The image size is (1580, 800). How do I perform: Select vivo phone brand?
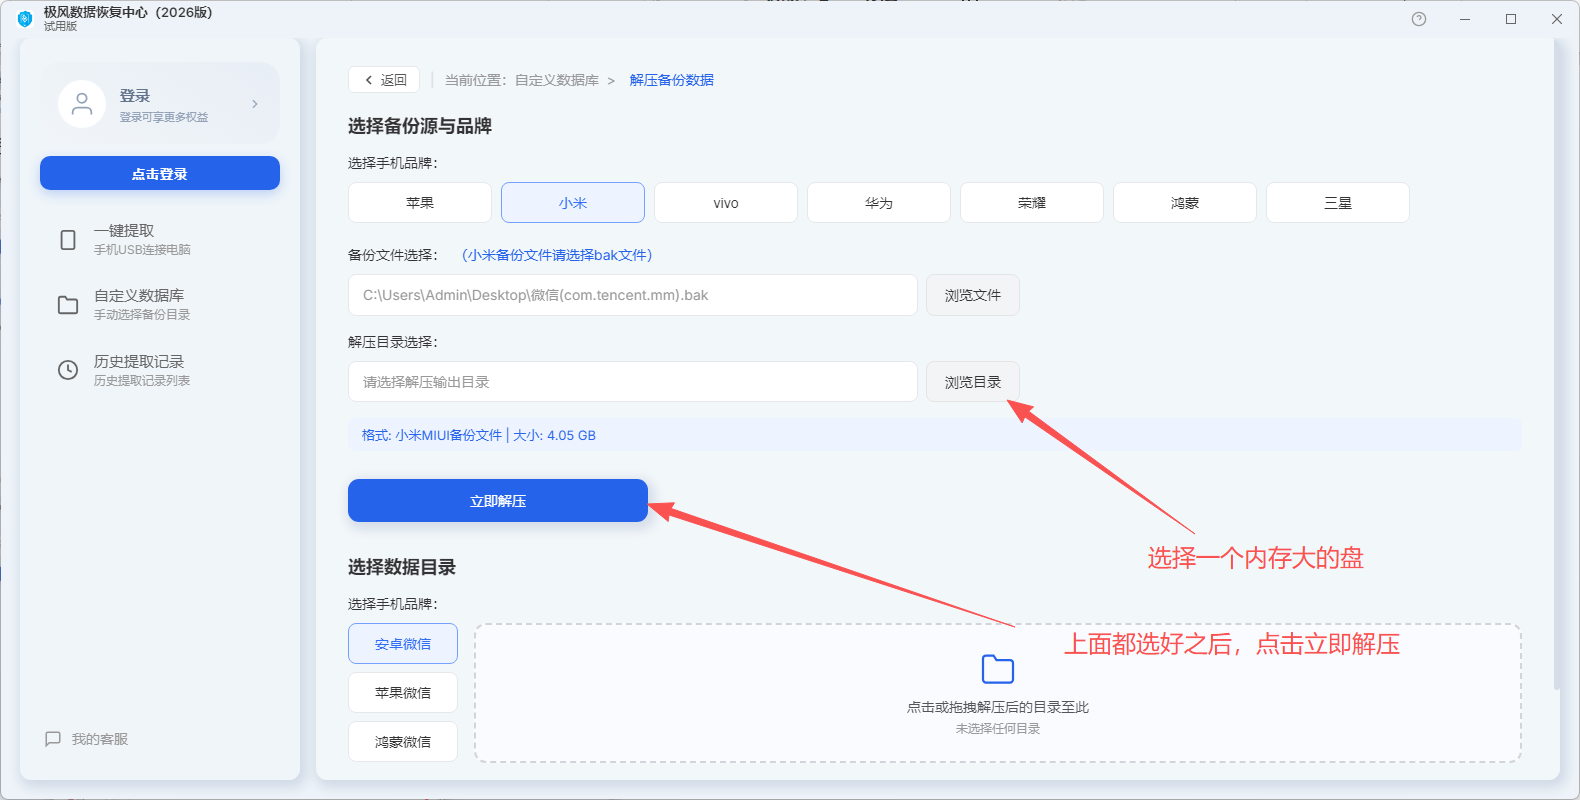point(726,203)
